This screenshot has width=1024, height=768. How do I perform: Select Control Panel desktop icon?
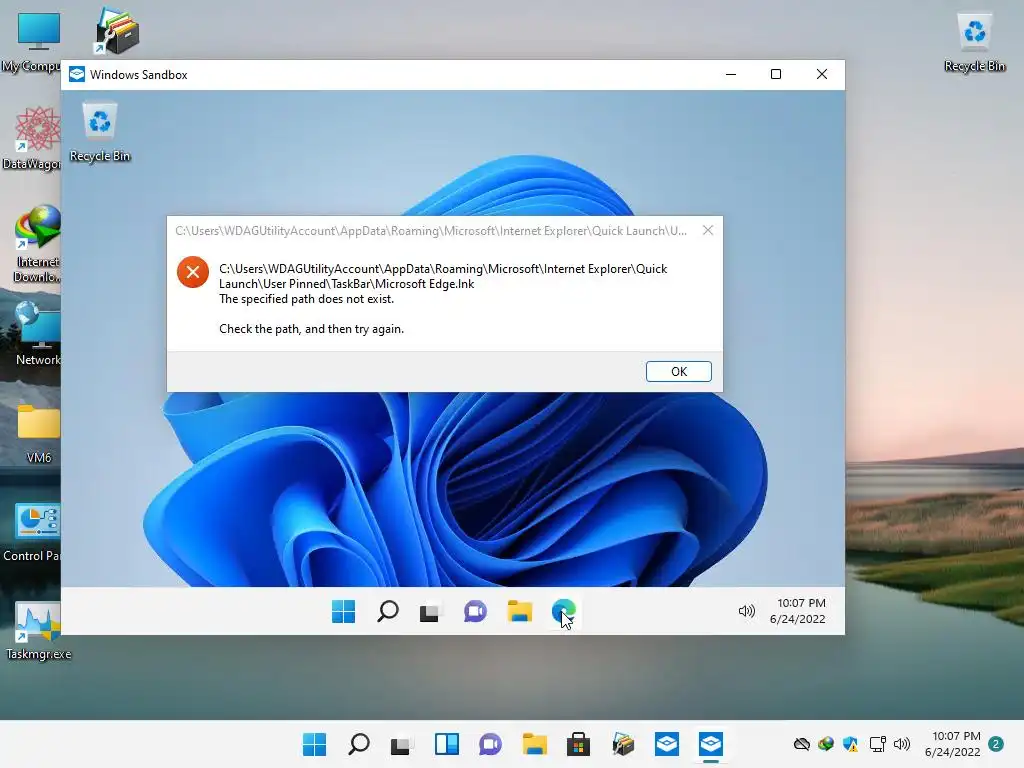33,532
